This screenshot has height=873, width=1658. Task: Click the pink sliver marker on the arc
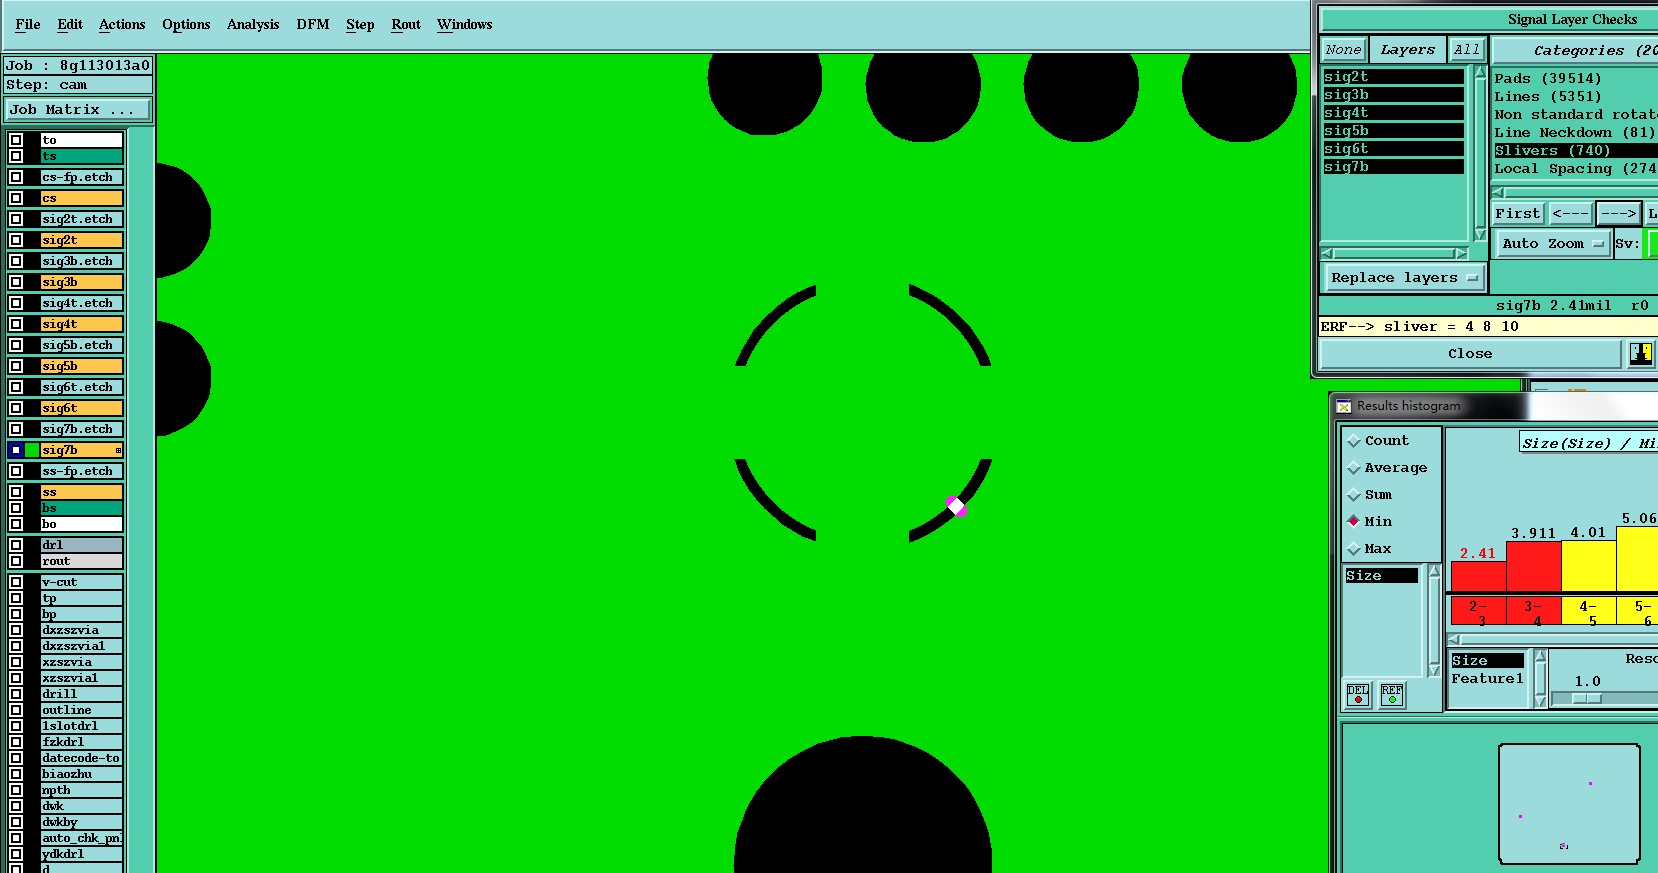956,506
